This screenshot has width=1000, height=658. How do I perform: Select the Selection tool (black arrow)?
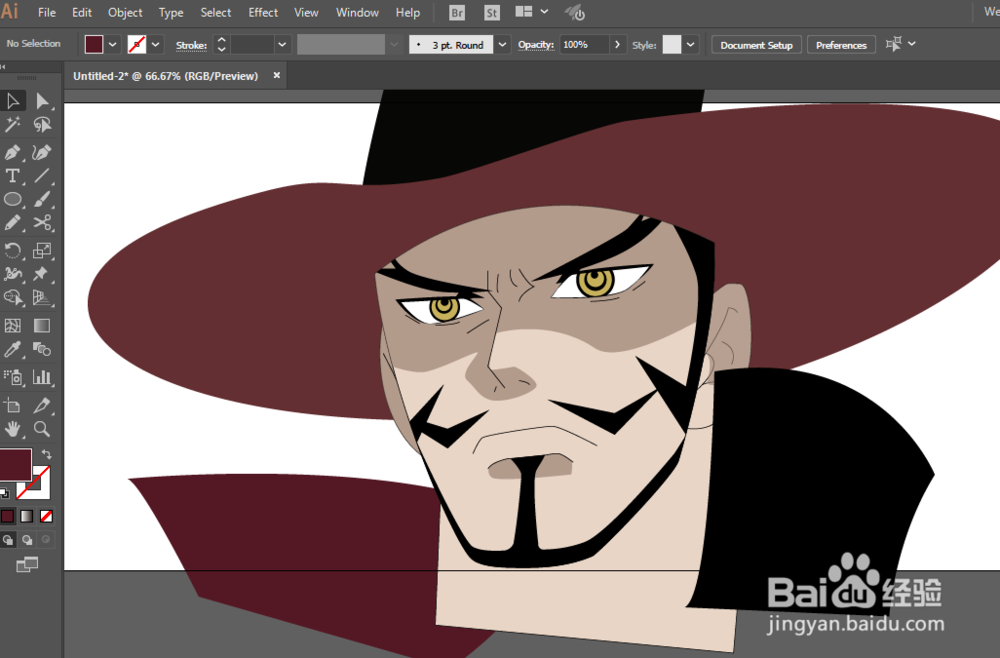pos(13,101)
